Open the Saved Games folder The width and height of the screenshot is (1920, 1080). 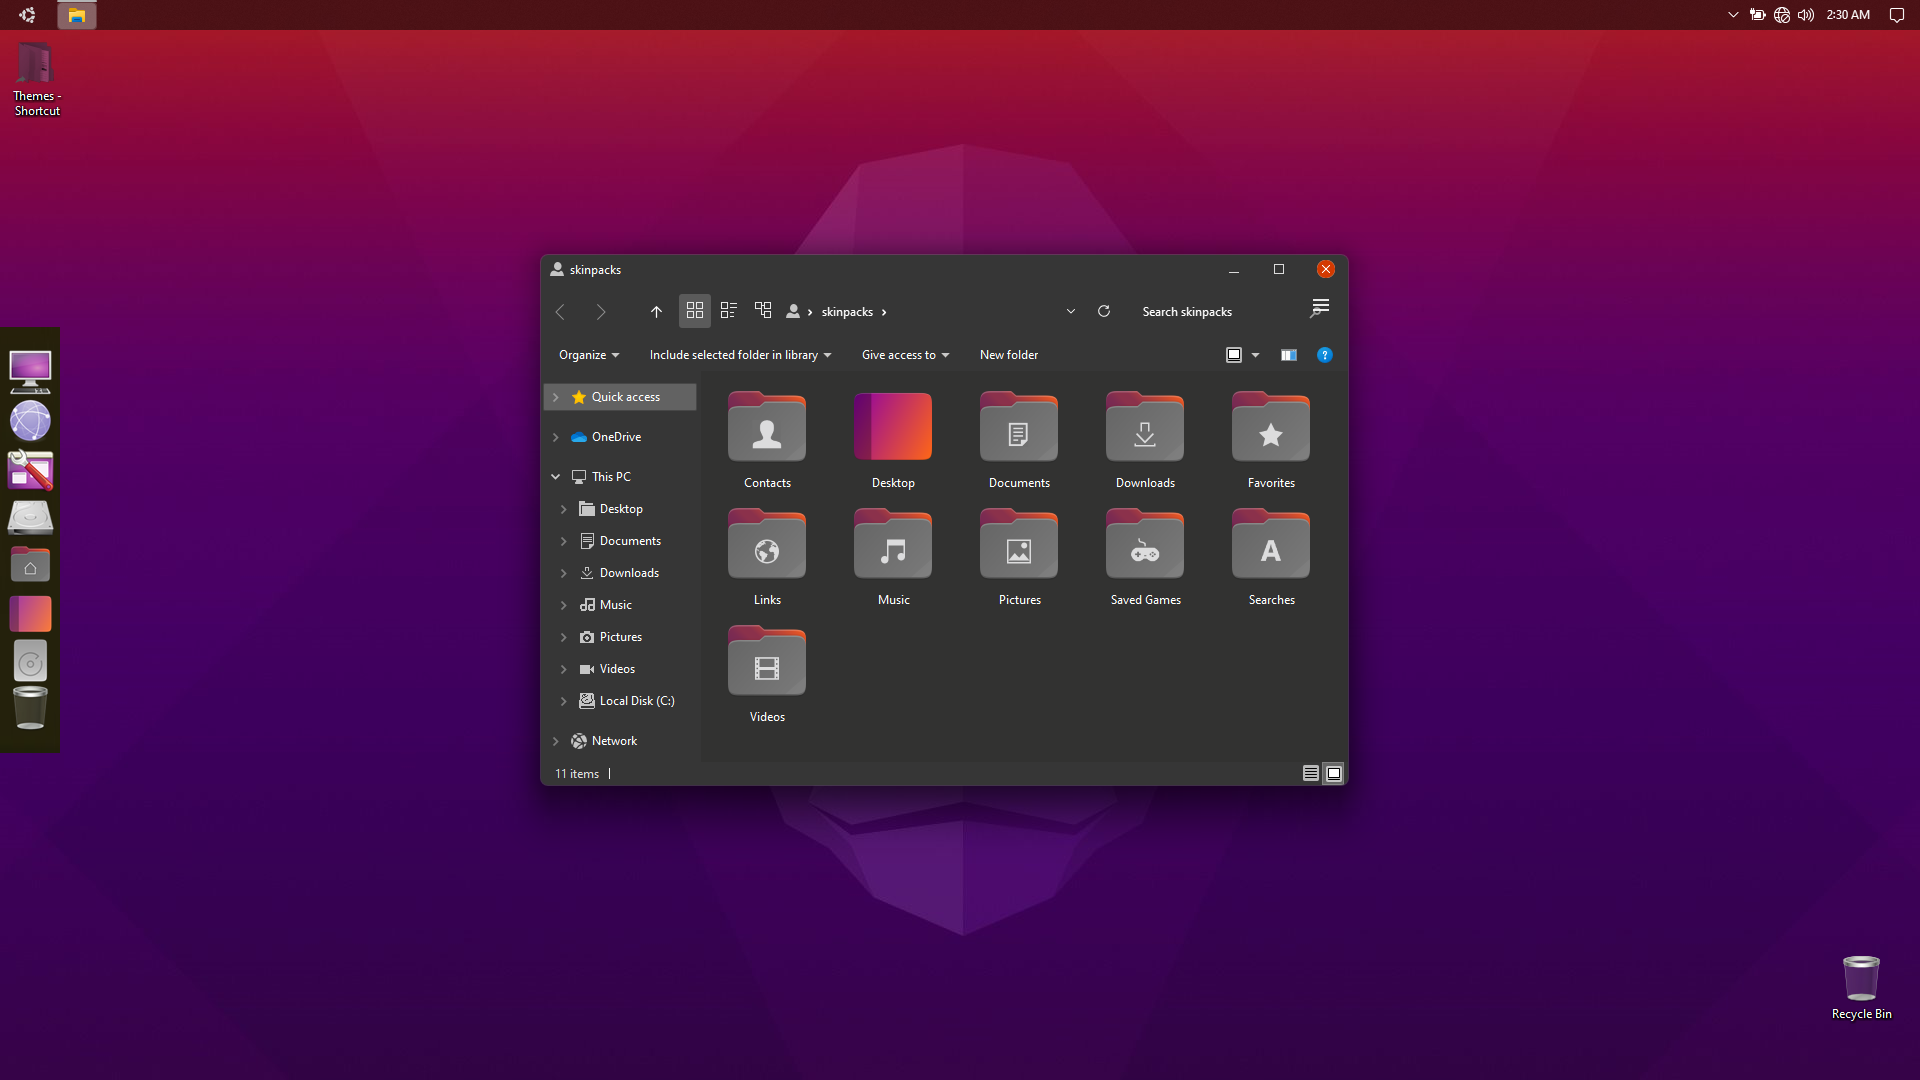[x=1145, y=558]
